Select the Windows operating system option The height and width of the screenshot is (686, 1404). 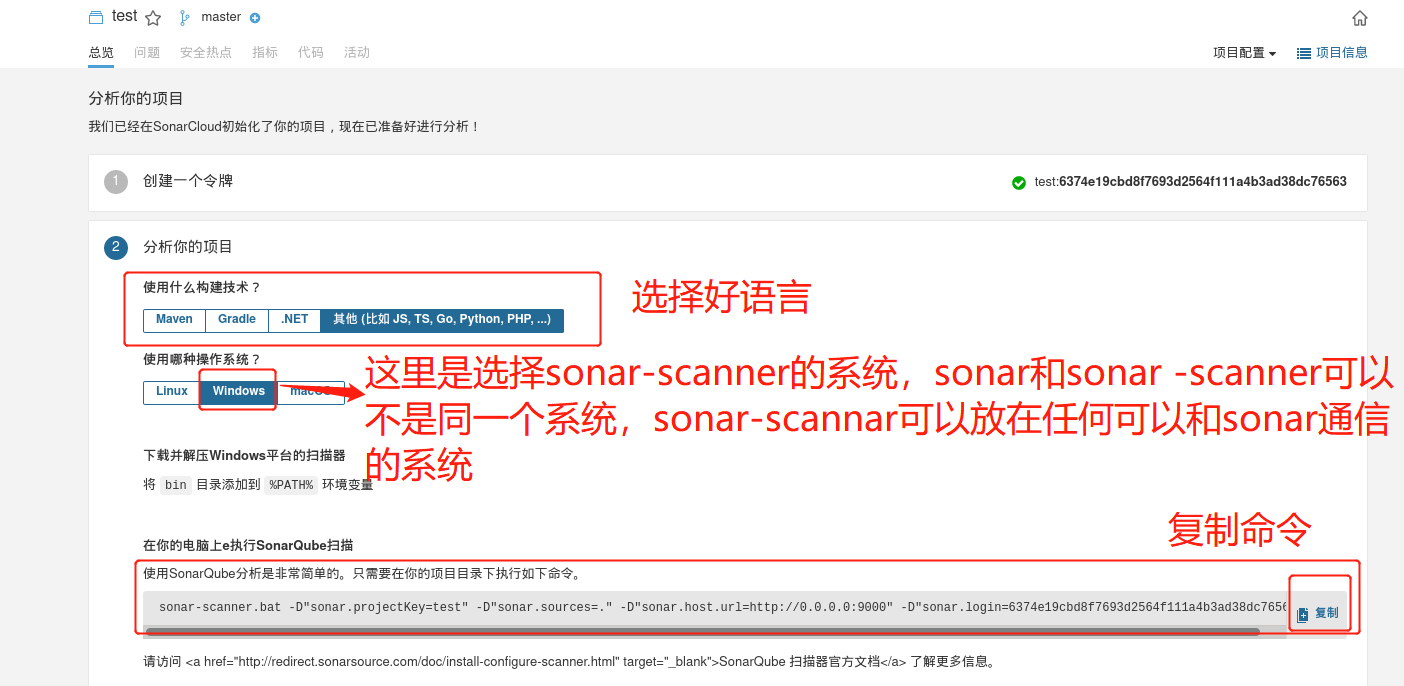click(x=238, y=392)
